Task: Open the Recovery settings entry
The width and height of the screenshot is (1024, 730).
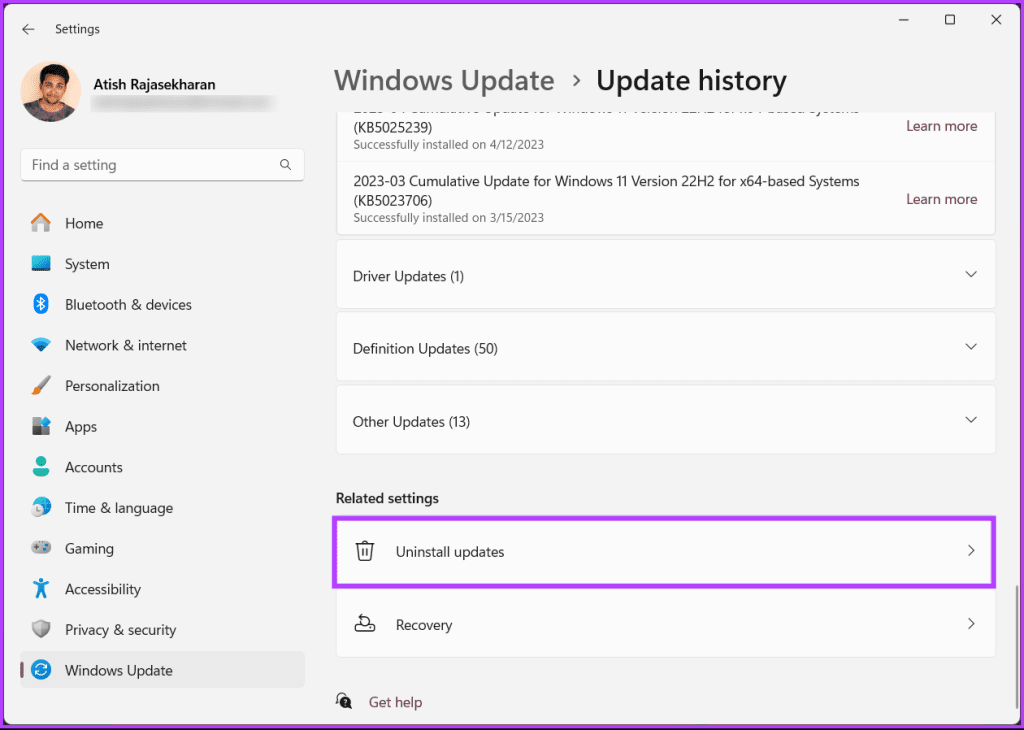Action: pos(665,624)
